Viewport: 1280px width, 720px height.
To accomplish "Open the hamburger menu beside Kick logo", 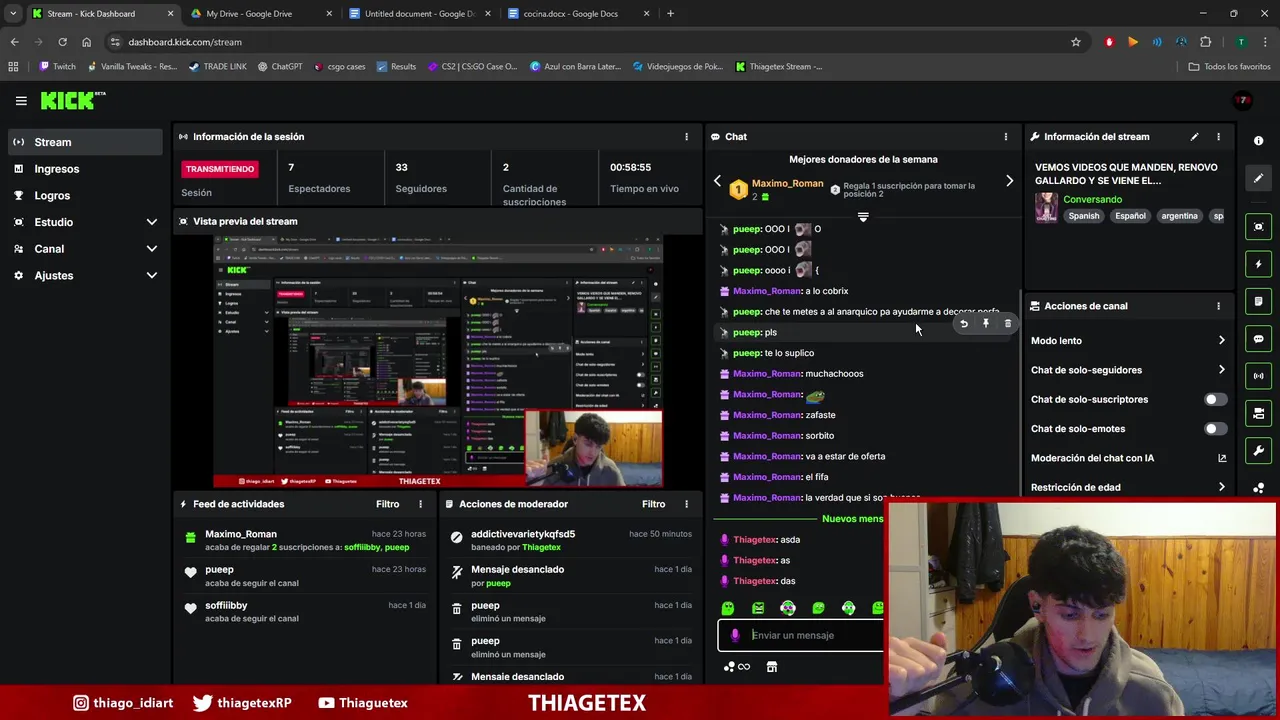I will point(21,101).
